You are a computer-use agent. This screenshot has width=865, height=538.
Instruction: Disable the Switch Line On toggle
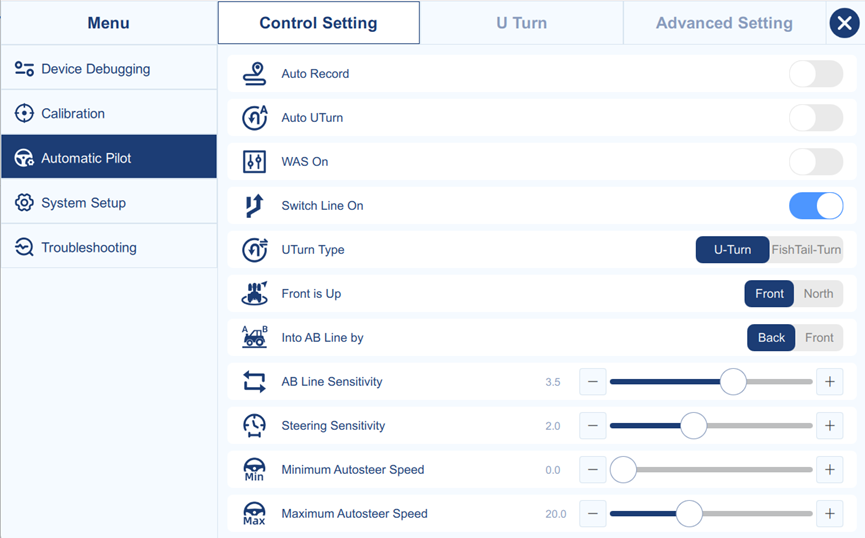816,206
